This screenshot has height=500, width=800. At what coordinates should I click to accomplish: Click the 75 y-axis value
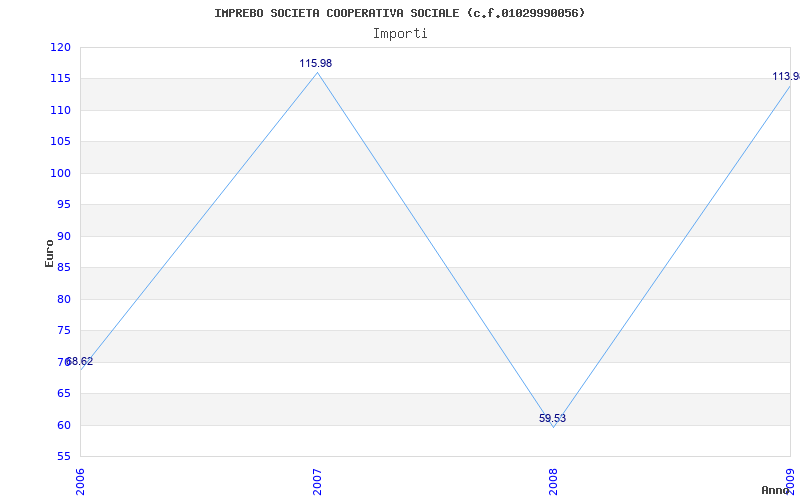point(63,331)
